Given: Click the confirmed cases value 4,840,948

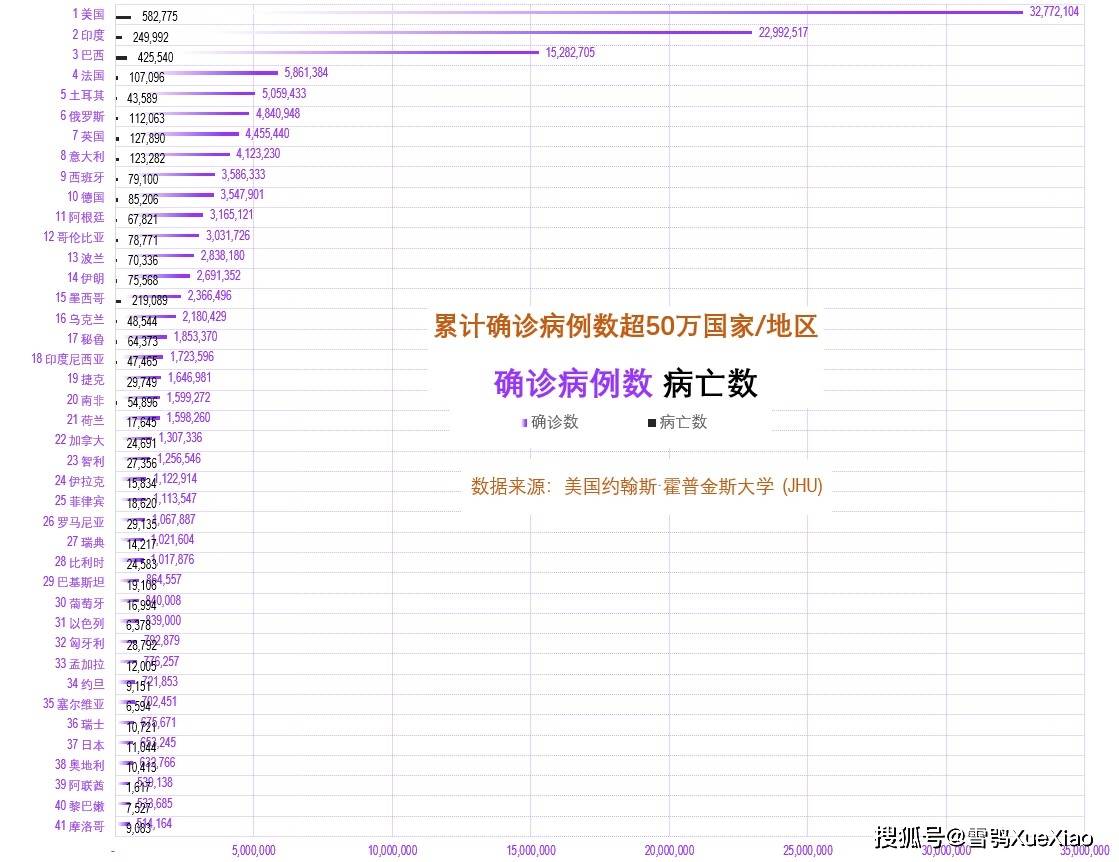Looking at the screenshot, I should 278,113.
